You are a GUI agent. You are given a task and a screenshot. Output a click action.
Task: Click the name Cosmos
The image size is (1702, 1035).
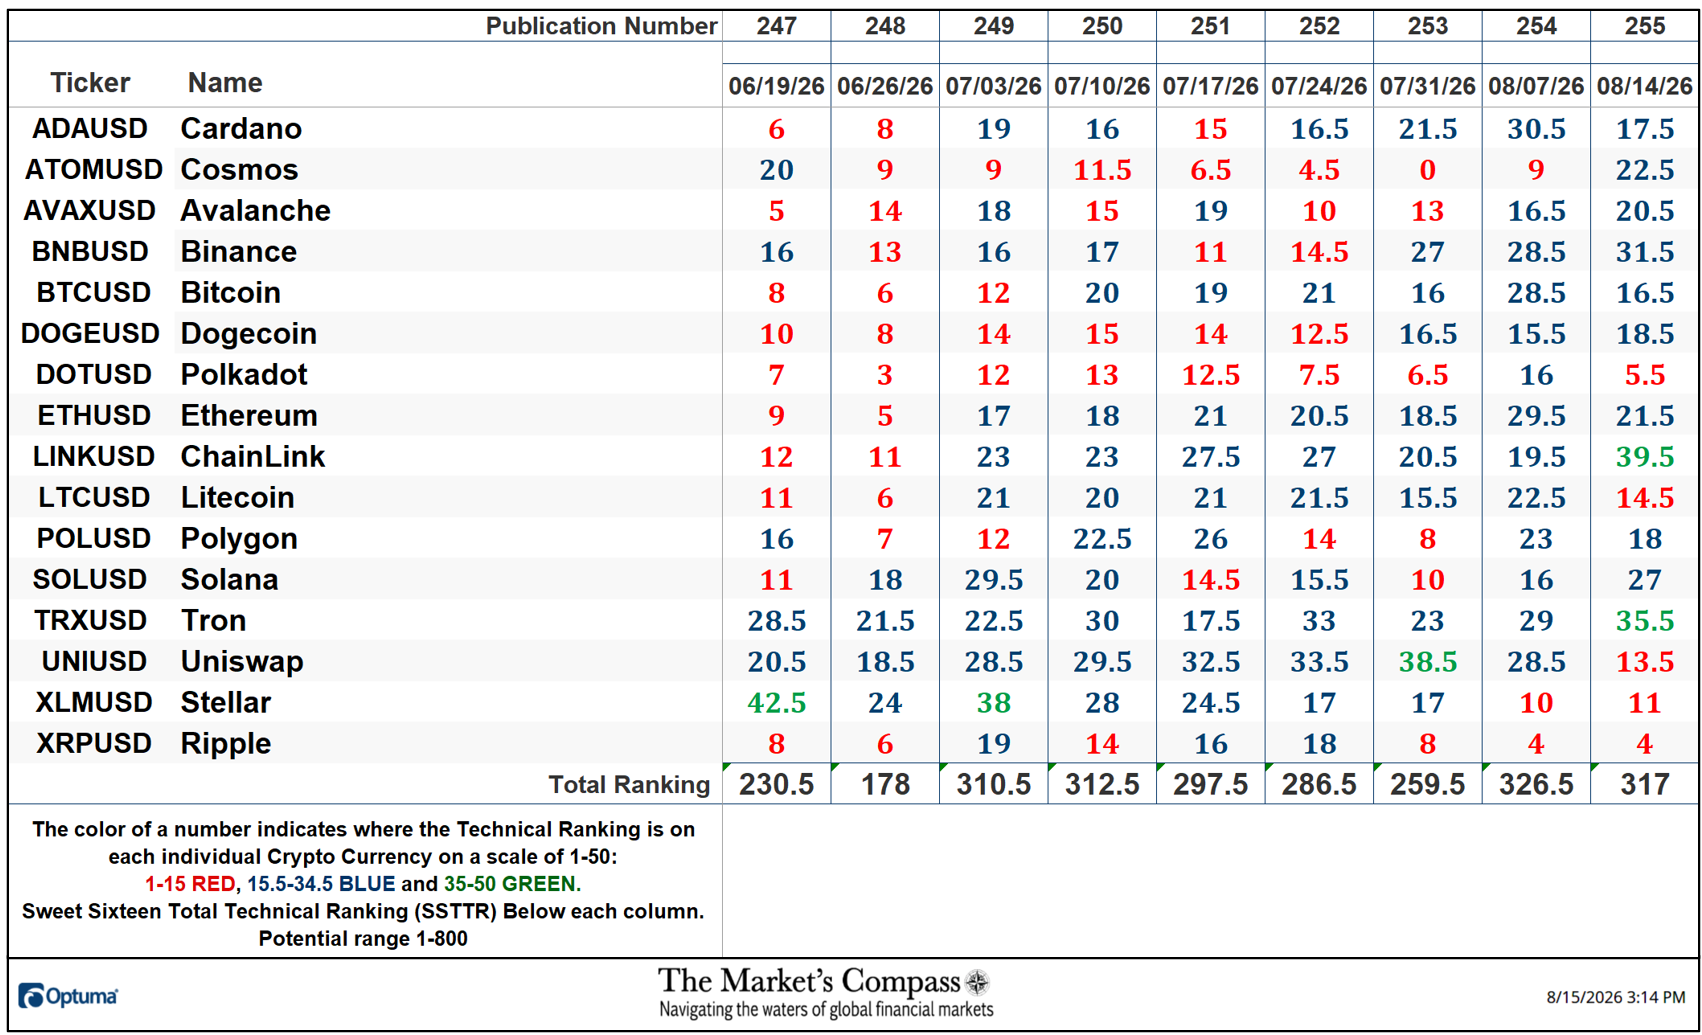(x=239, y=170)
